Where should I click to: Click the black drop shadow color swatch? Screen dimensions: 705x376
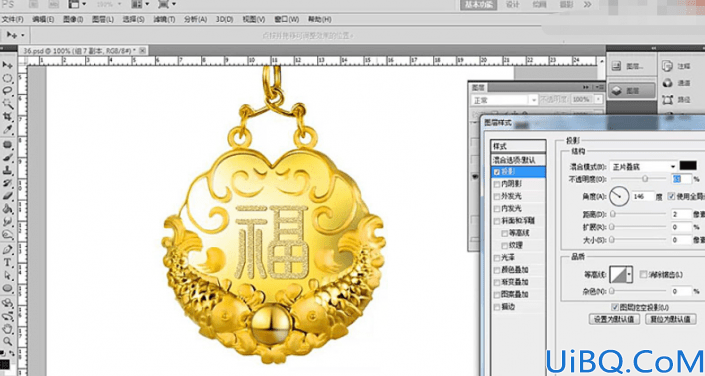(688, 166)
